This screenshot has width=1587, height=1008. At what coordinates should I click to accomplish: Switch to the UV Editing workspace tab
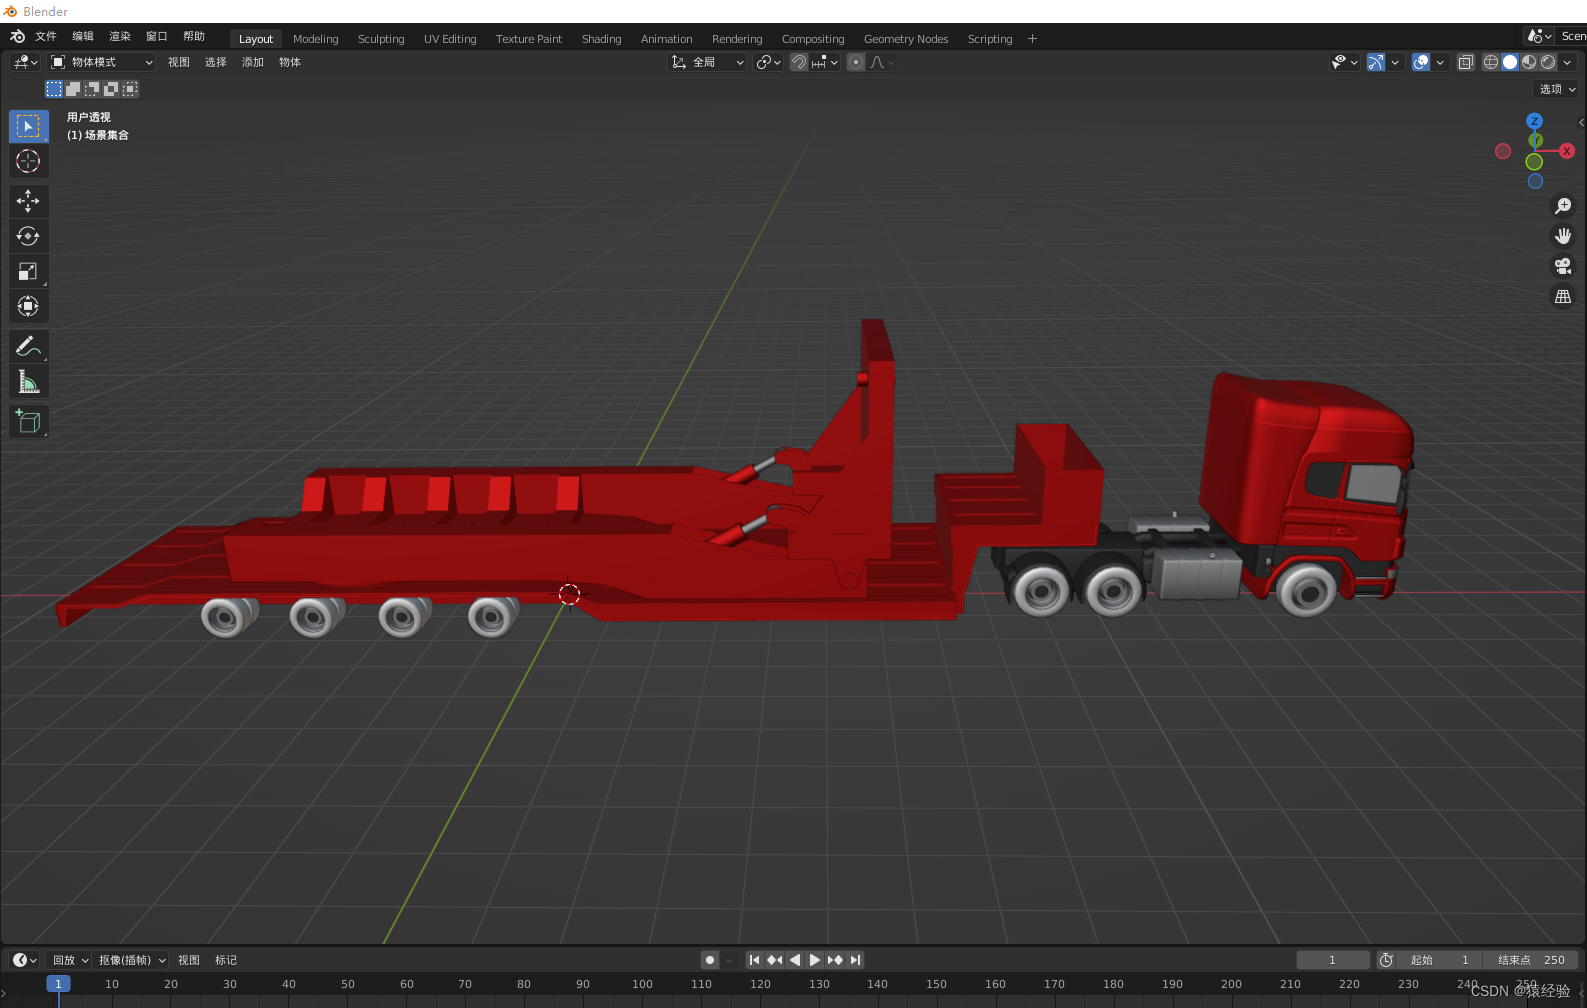click(x=450, y=39)
